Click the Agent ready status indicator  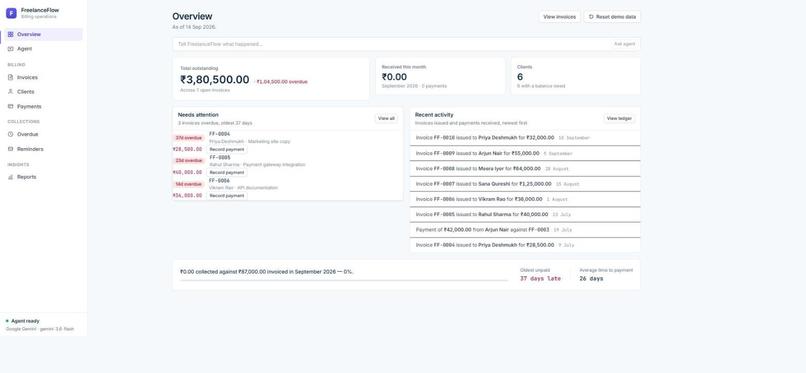coord(23,321)
